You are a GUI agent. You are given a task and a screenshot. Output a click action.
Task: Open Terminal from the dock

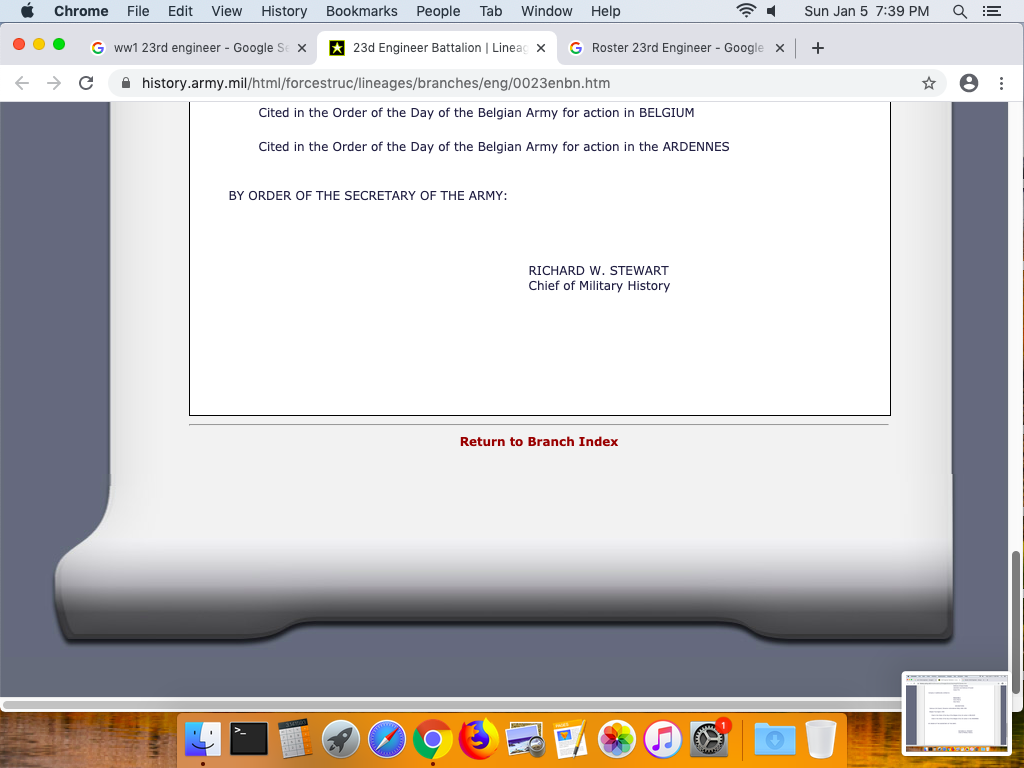click(249, 740)
